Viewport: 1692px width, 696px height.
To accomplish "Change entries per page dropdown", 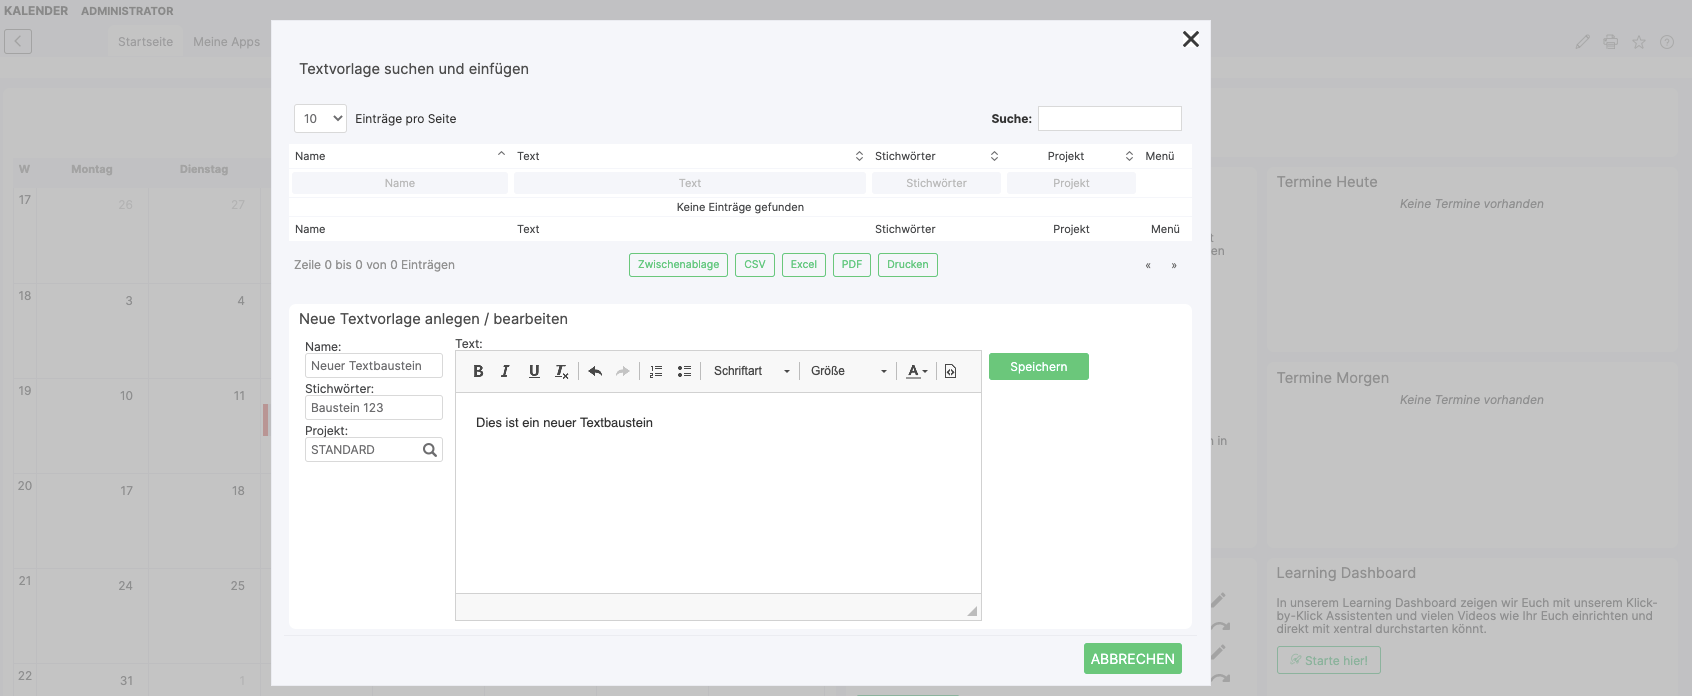I will tap(320, 119).
